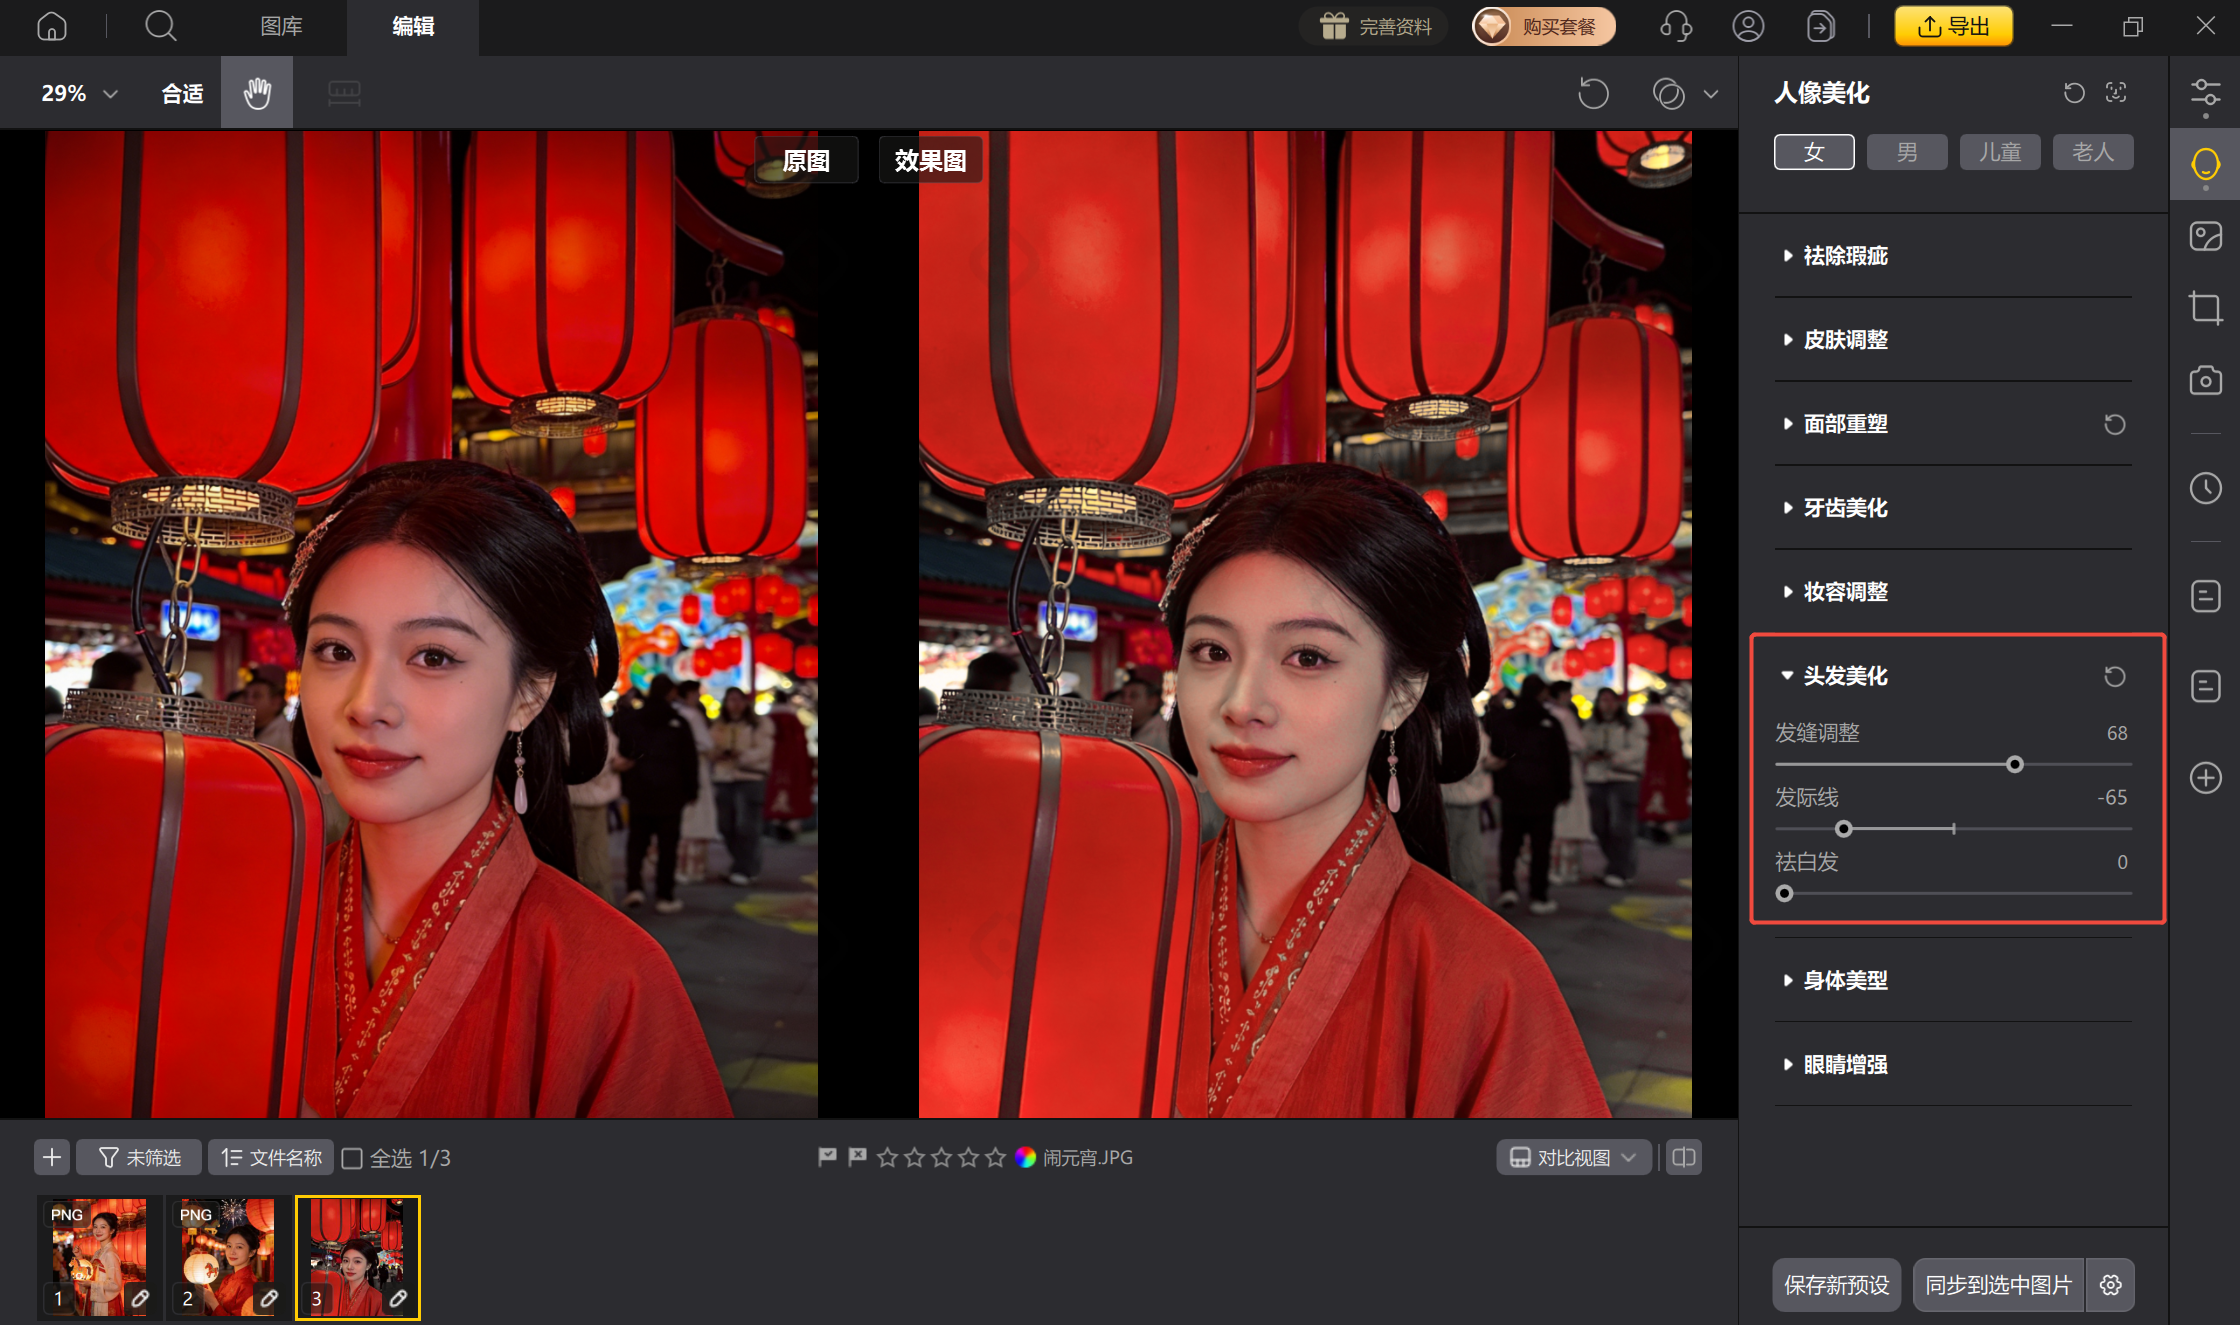Image resolution: width=2240 pixels, height=1325 pixels.
Task: Open the adjustments sliders panel icon
Action: click(2205, 93)
